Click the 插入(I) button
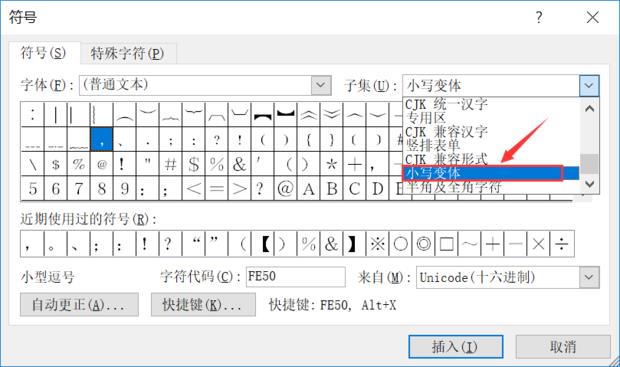 point(456,347)
